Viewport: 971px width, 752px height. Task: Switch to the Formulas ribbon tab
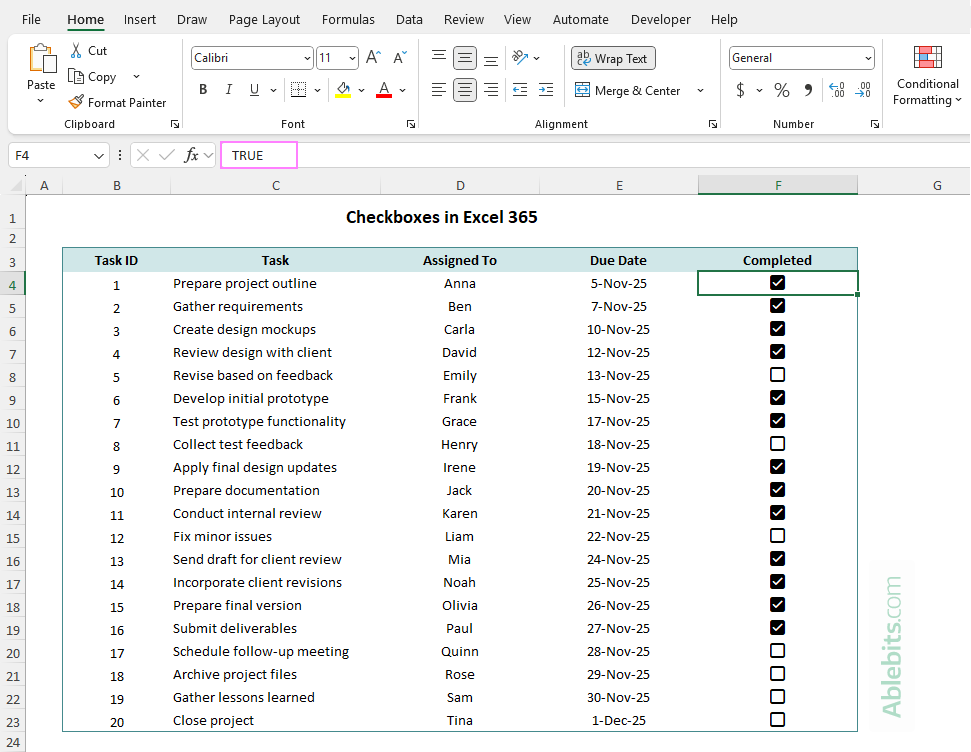348,19
